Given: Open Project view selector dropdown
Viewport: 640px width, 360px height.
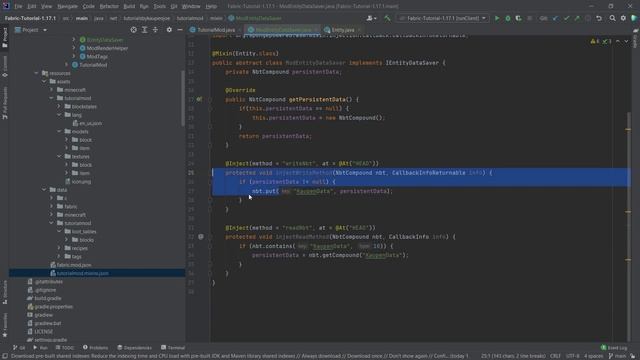Looking at the screenshot, I should click(x=31, y=30).
